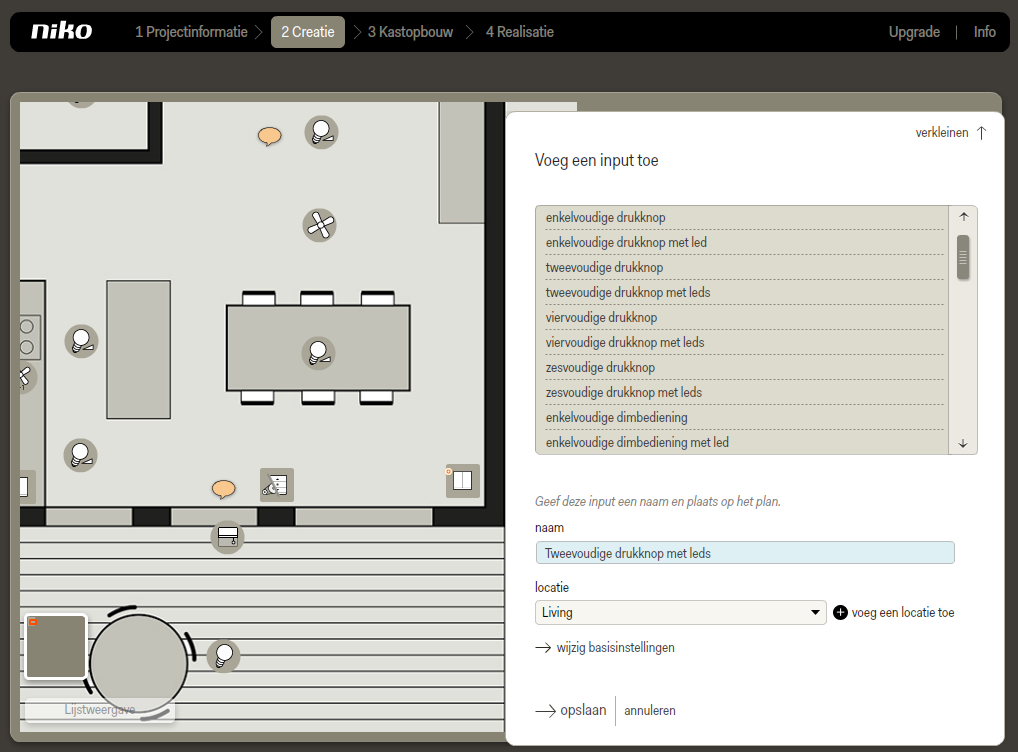Select the light bulb left of the kitchen island, upper
Screen dimensions: 1018x752
pyautogui.click(x=81, y=341)
